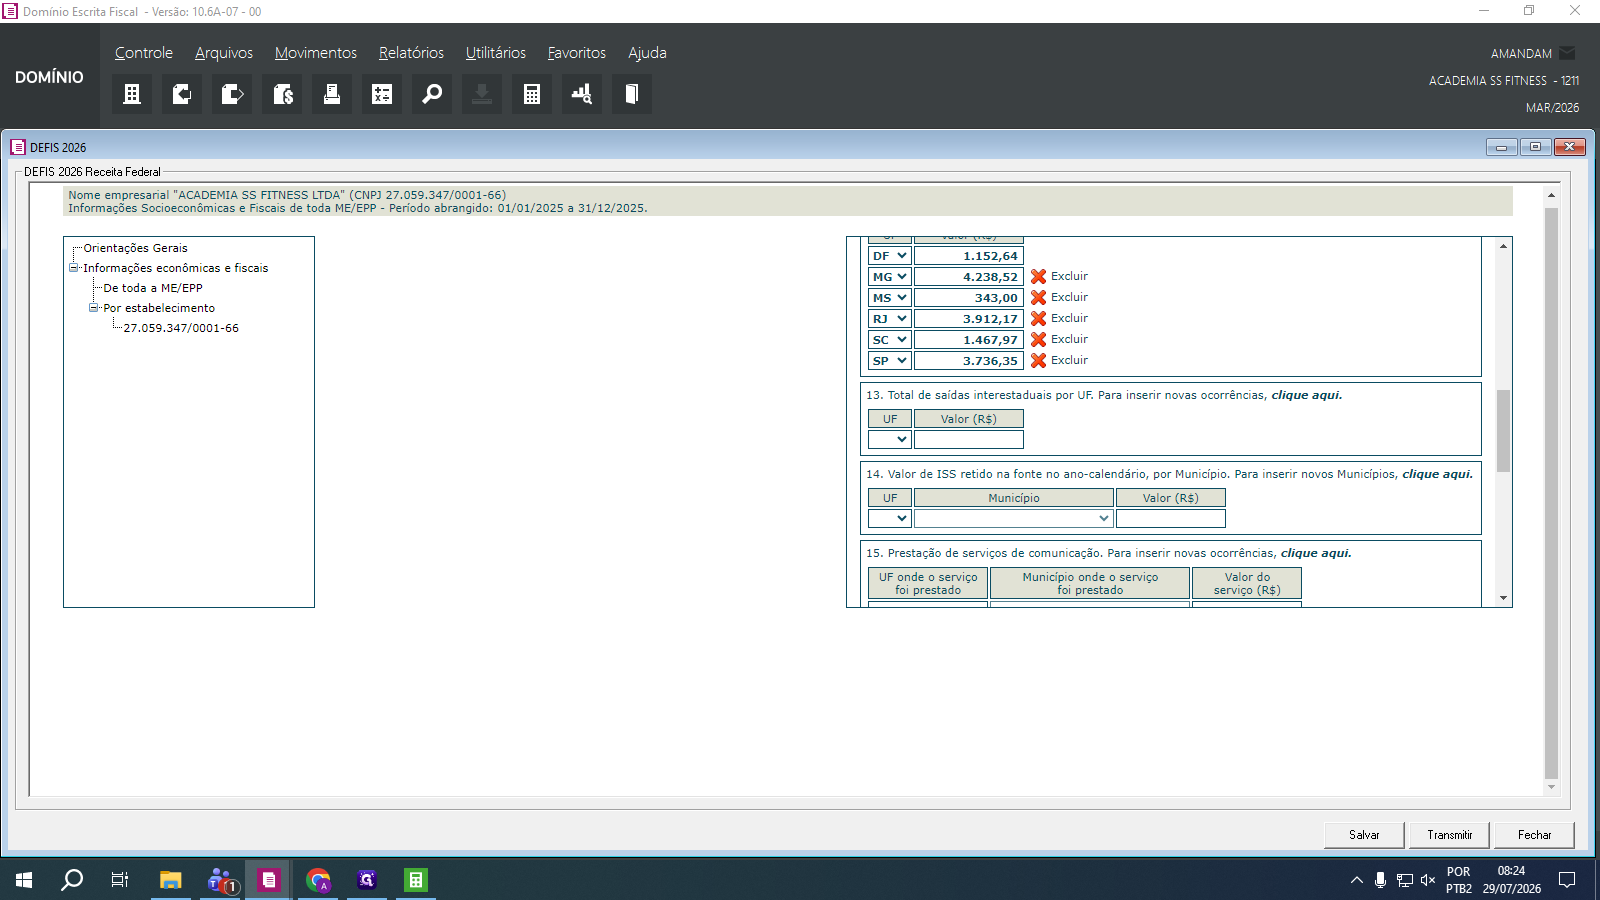
Task: Click the magnifier search toolbar icon
Action: point(432,94)
